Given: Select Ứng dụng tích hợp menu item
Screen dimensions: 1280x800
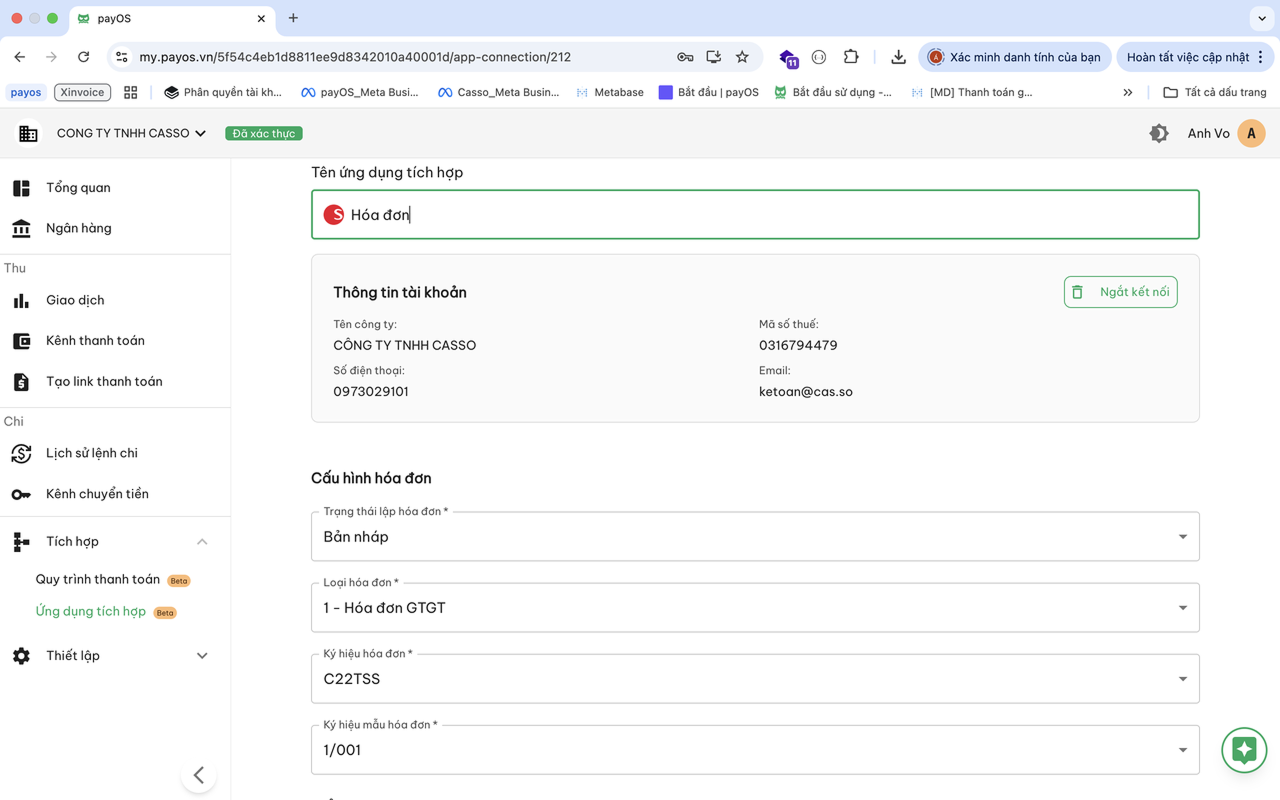Looking at the screenshot, I should (91, 612).
